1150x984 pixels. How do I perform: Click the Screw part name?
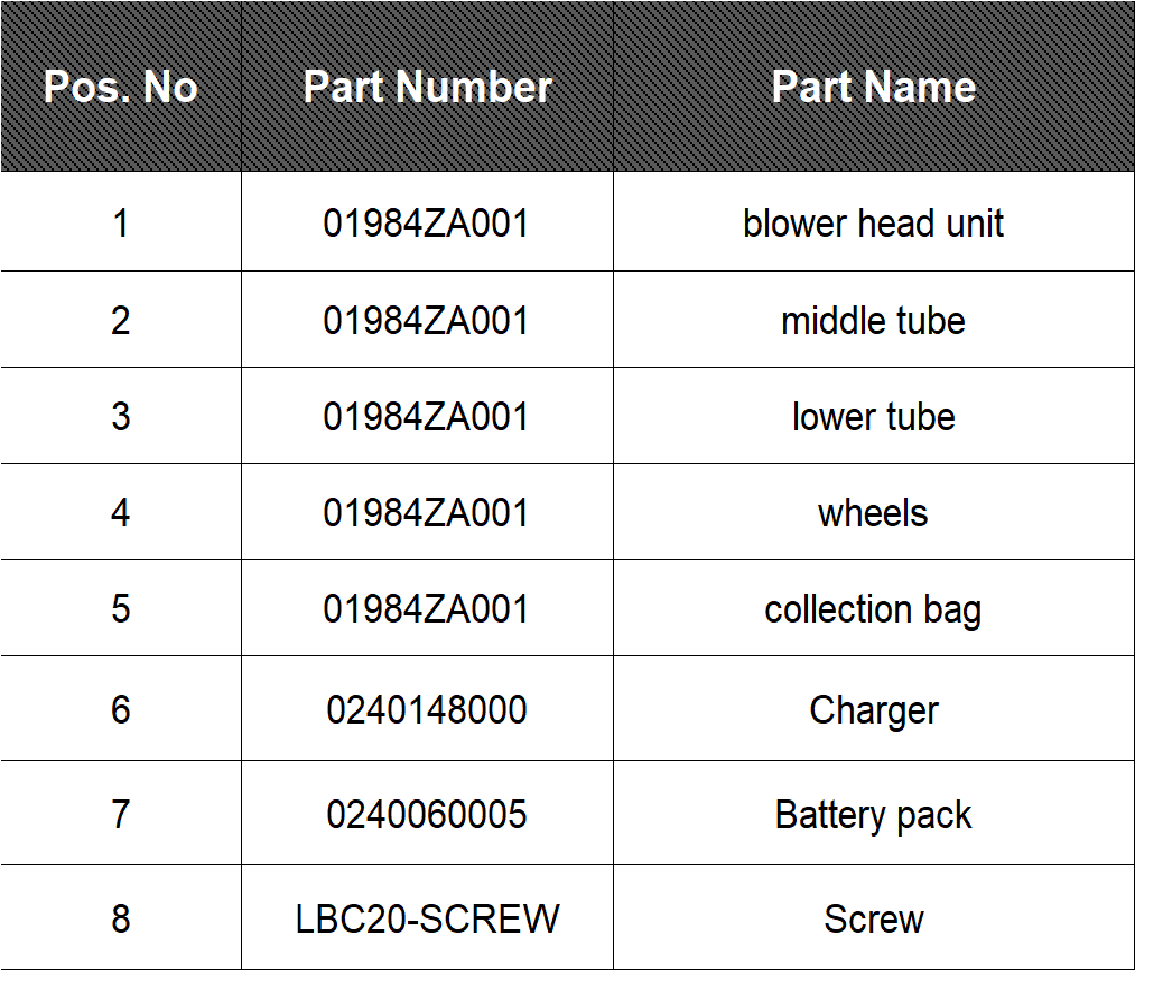874,919
